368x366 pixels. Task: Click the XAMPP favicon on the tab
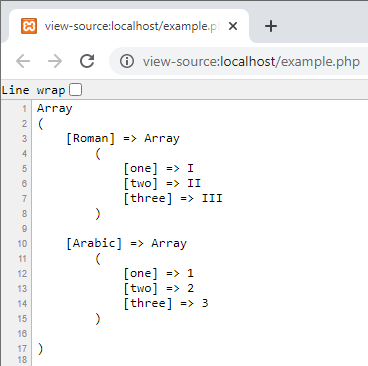[29, 26]
